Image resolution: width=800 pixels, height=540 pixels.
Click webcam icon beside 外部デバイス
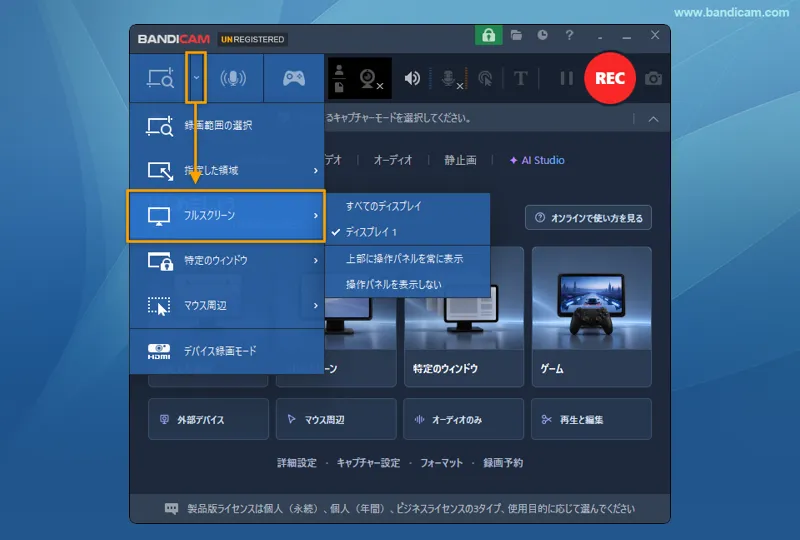click(x=164, y=420)
